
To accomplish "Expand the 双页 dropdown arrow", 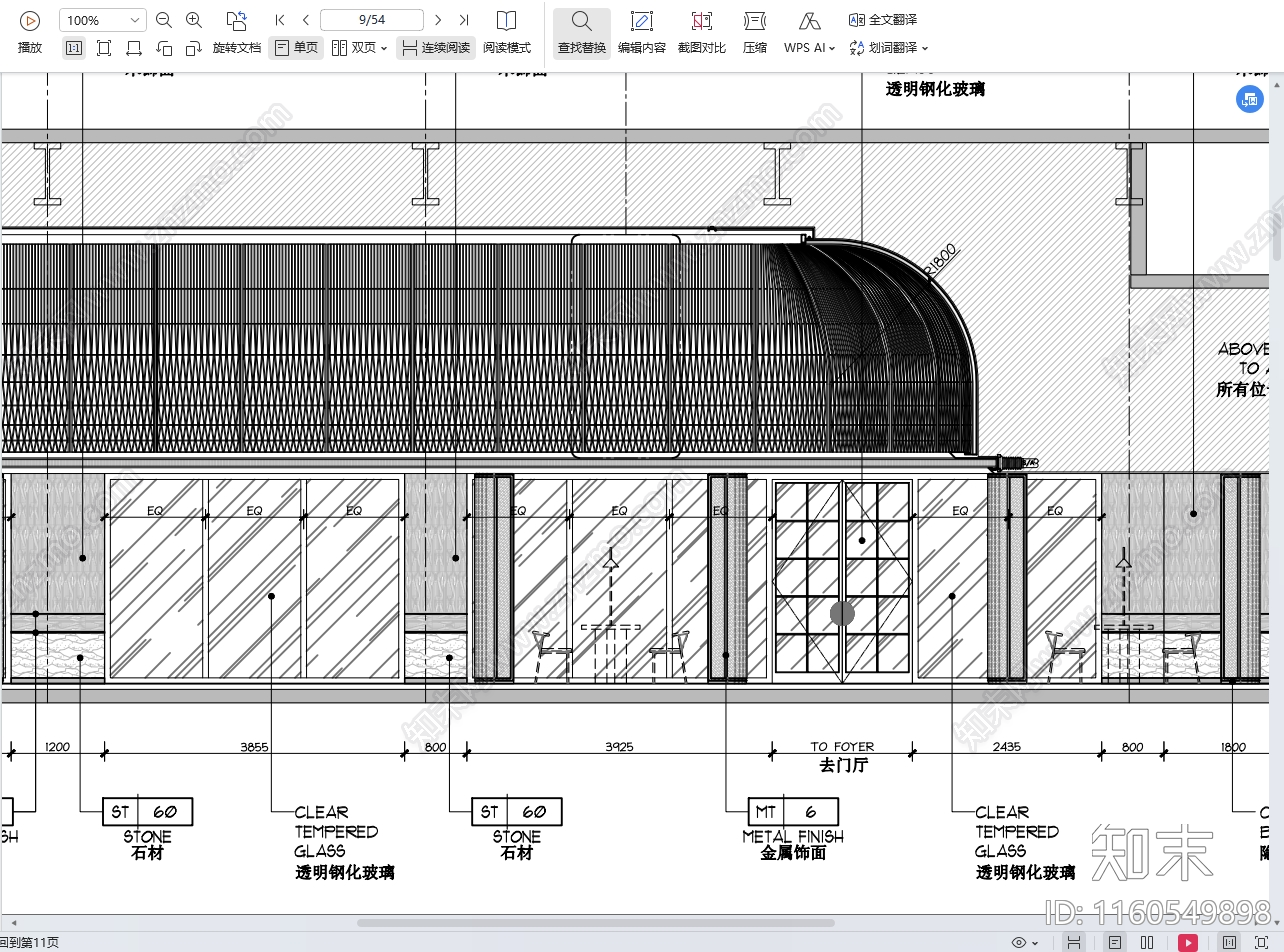I will click(x=384, y=48).
